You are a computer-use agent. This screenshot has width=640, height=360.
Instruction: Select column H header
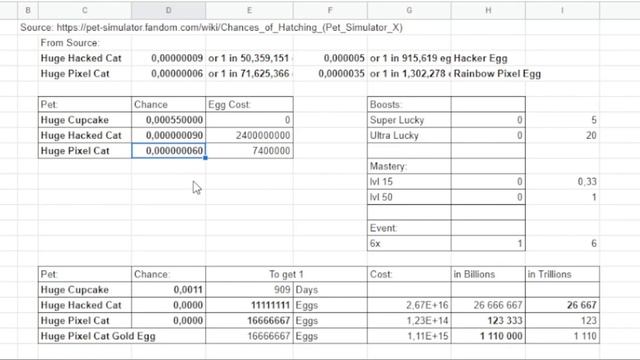click(488, 10)
